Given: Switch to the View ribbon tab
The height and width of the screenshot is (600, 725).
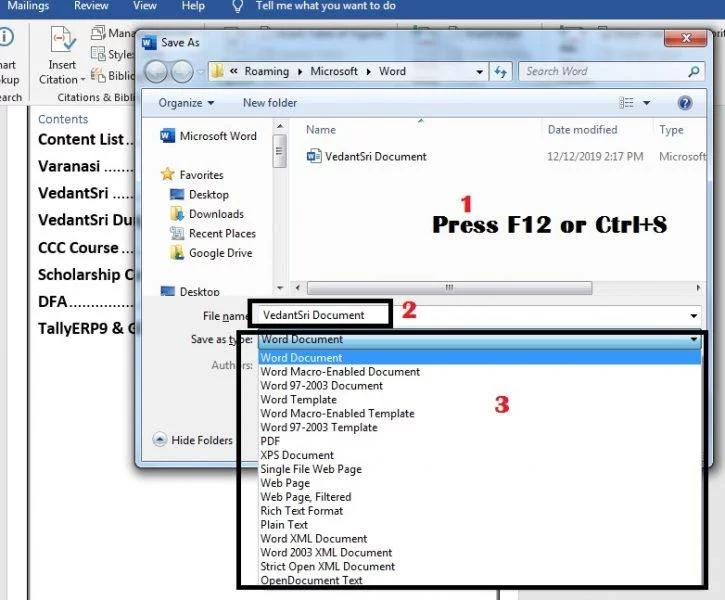Looking at the screenshot, I should click(x=145, y=6).
